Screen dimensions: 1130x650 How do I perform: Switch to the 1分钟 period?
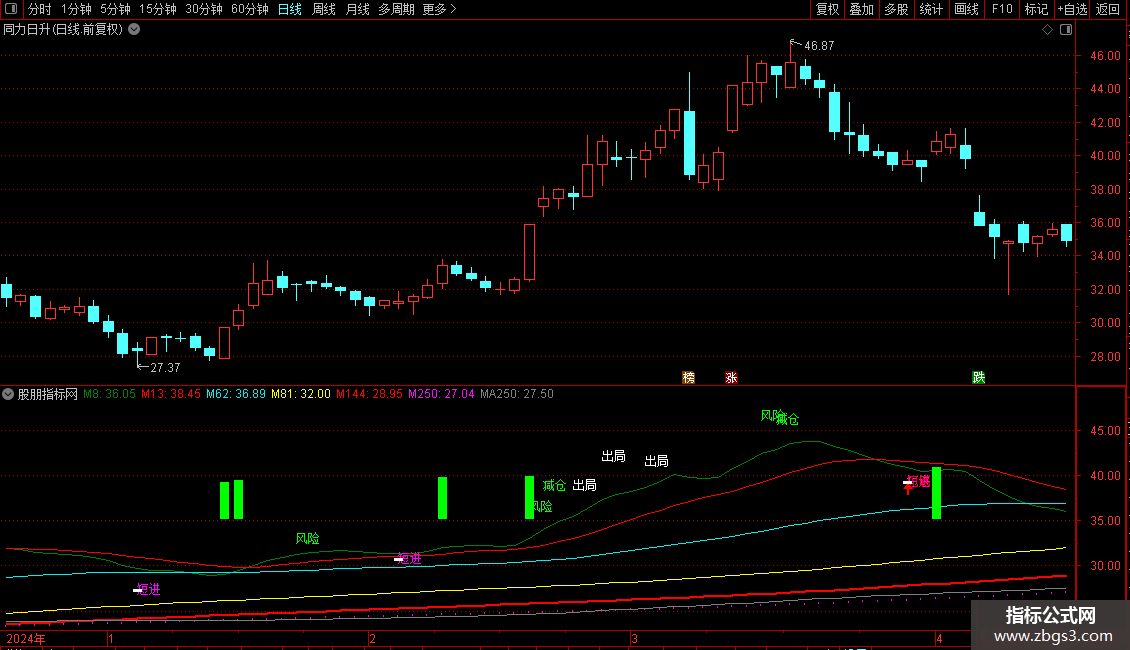coord(76,9)
